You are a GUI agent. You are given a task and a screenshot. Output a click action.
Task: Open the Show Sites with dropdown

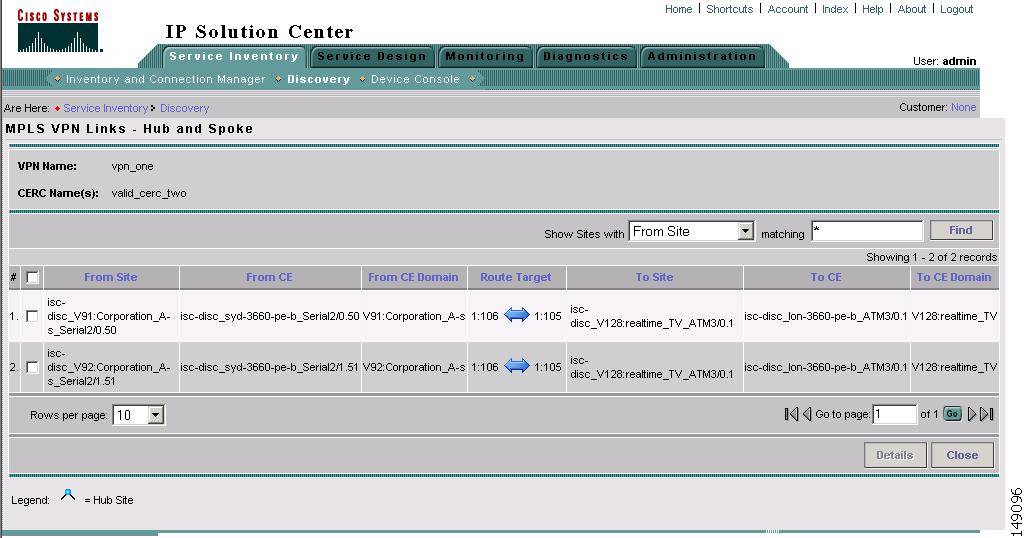[692, 231]
